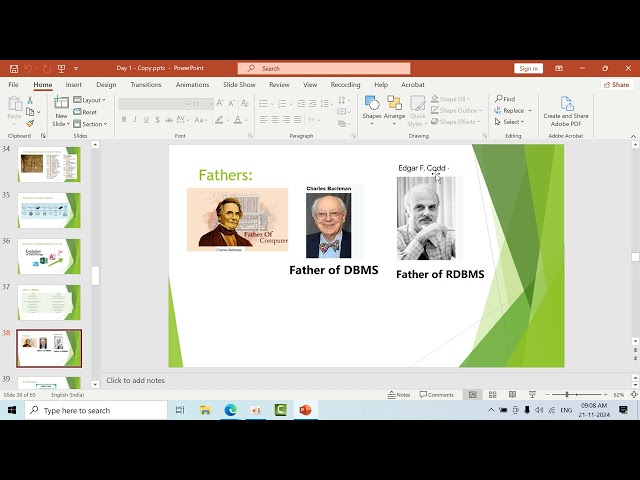The width and height of the screenshot is (640, 480).
Task: Toggle Comments pane in status bar
Action: point(436,395)
